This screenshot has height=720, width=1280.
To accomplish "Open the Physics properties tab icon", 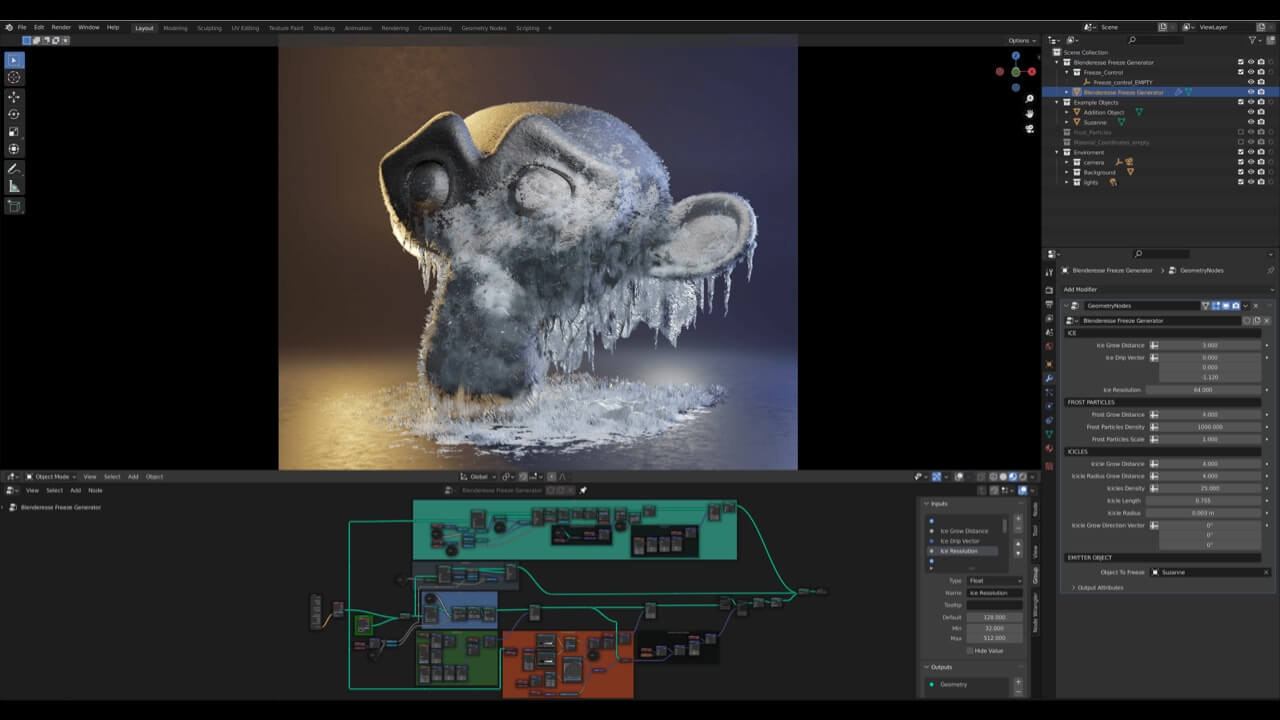I will click(x=1049, y=406).
